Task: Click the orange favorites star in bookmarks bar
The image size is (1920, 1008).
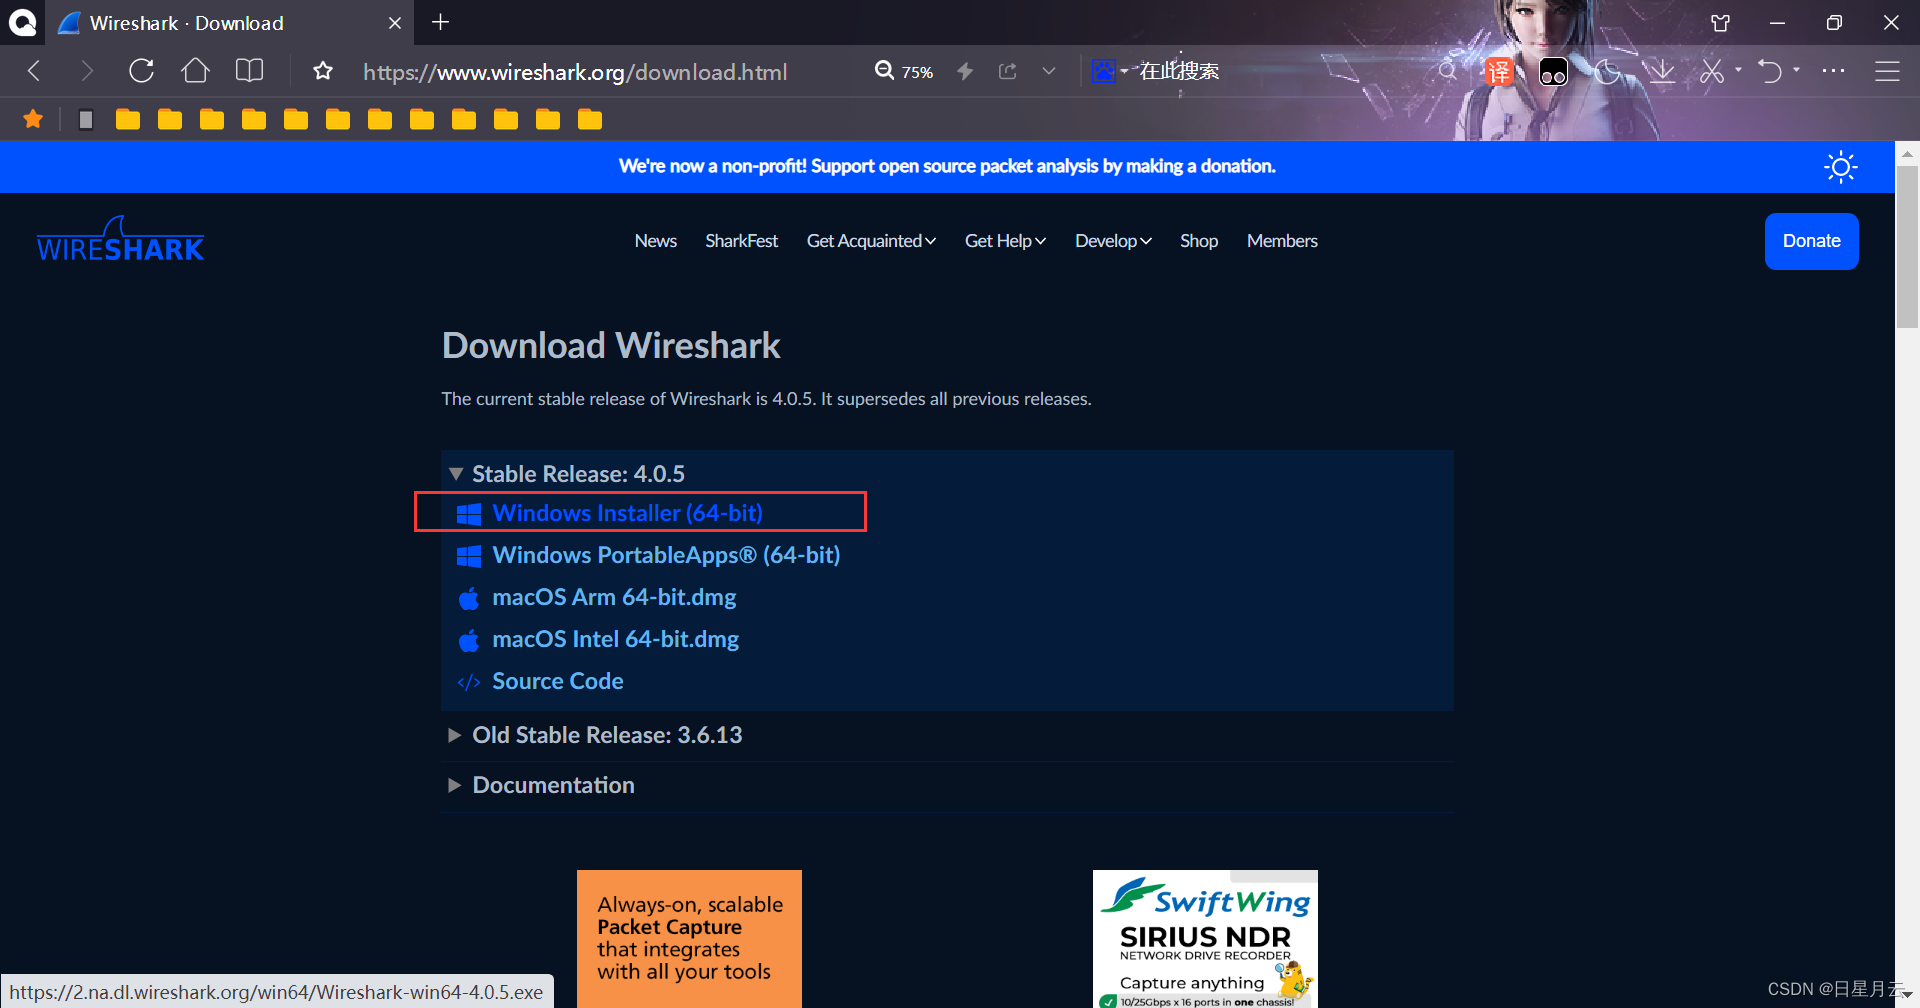Action: point(33,120)
